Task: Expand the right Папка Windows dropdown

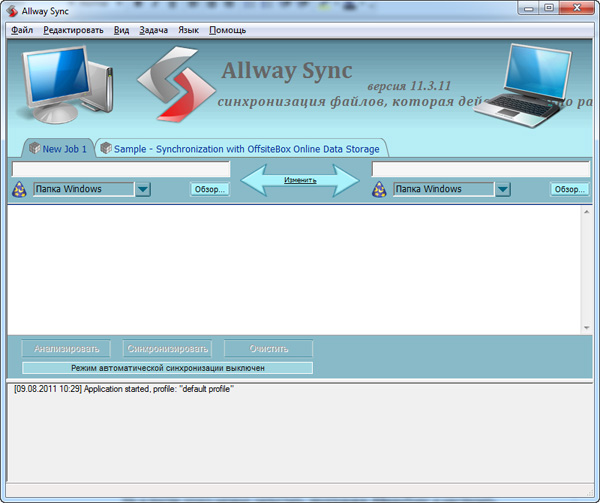Action: pyautogui.click(x=502, y=190)
